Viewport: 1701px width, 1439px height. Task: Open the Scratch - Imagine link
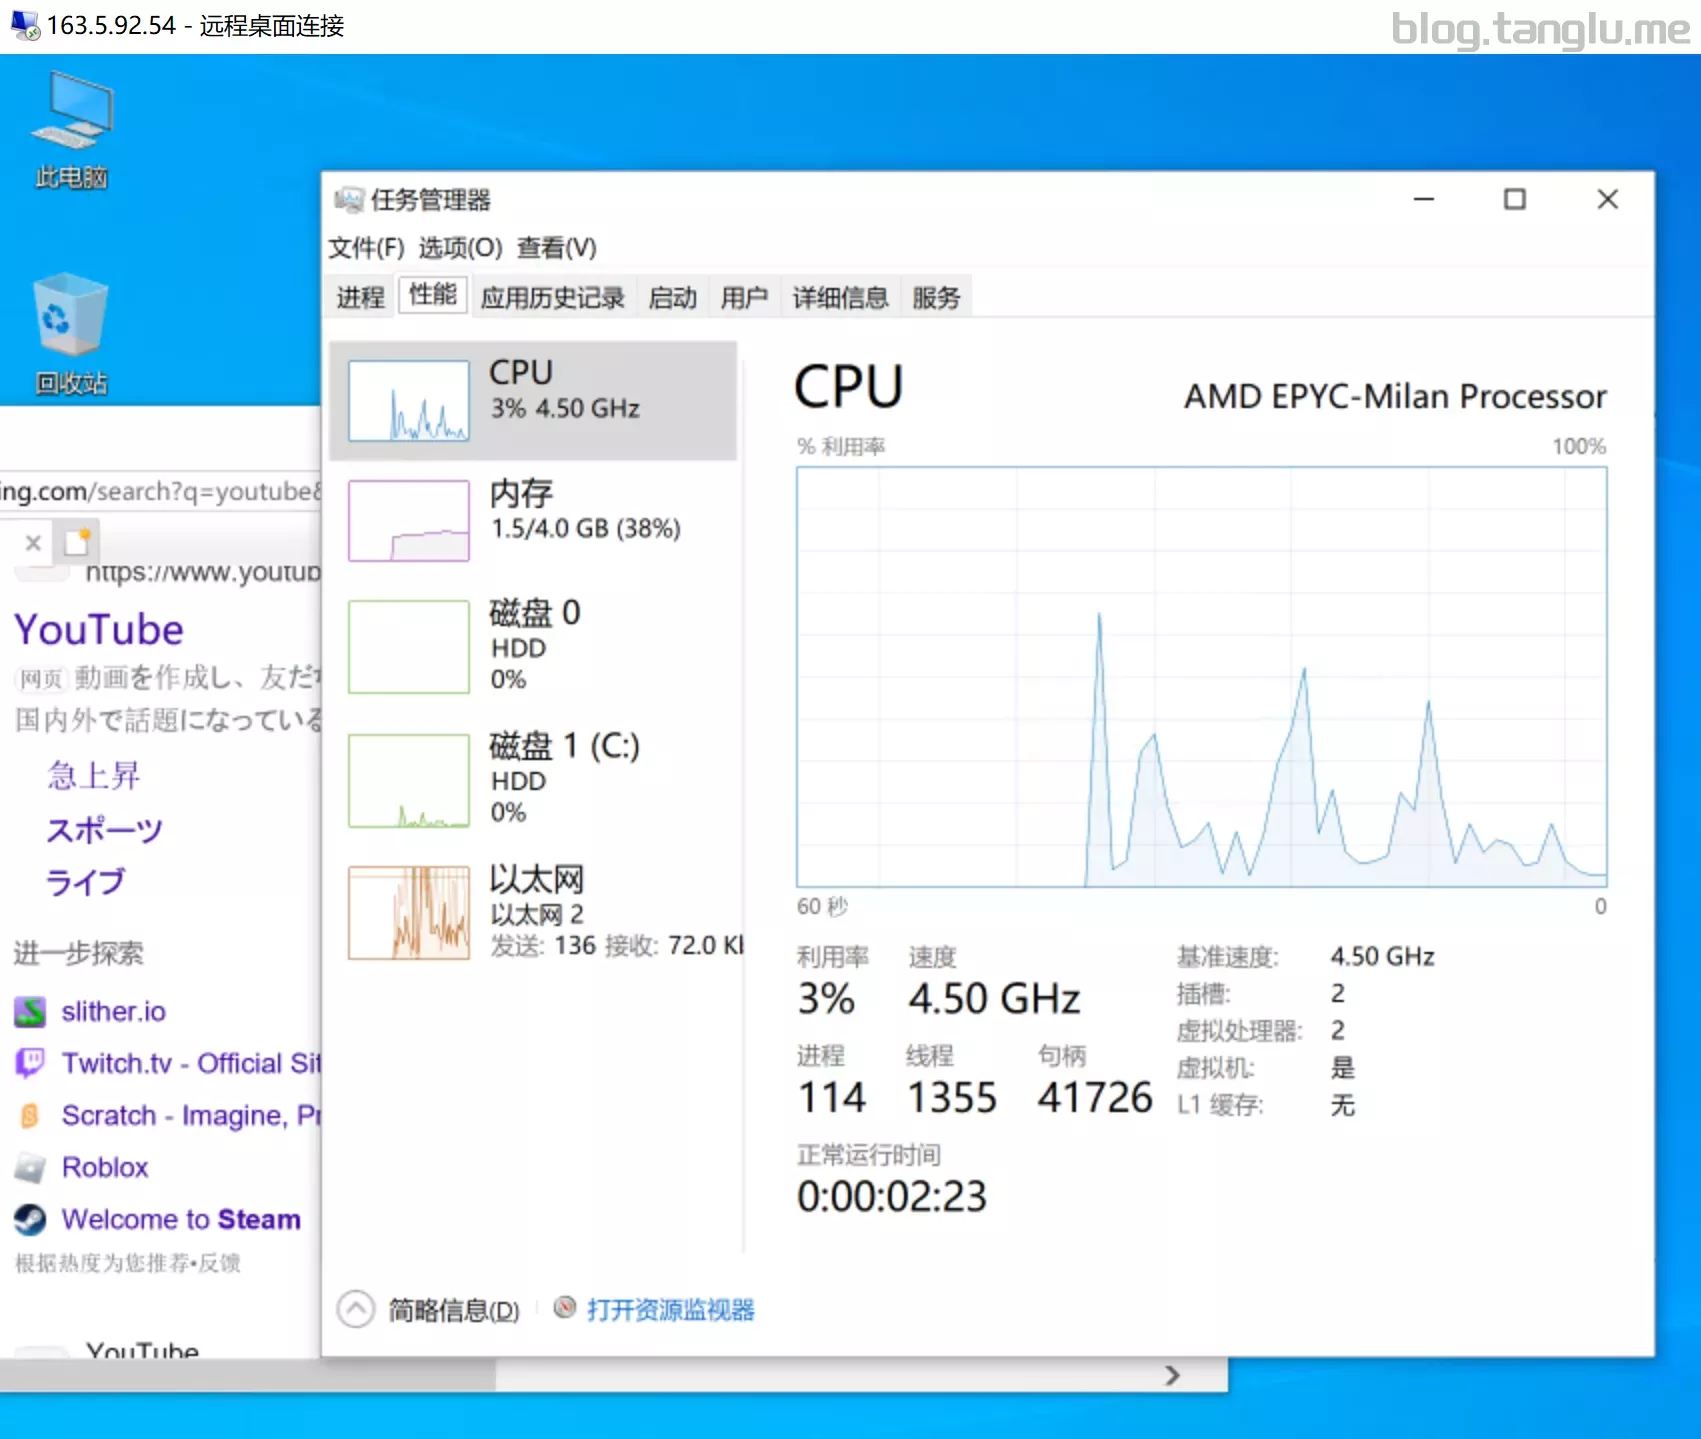(x=191, y=1115)
